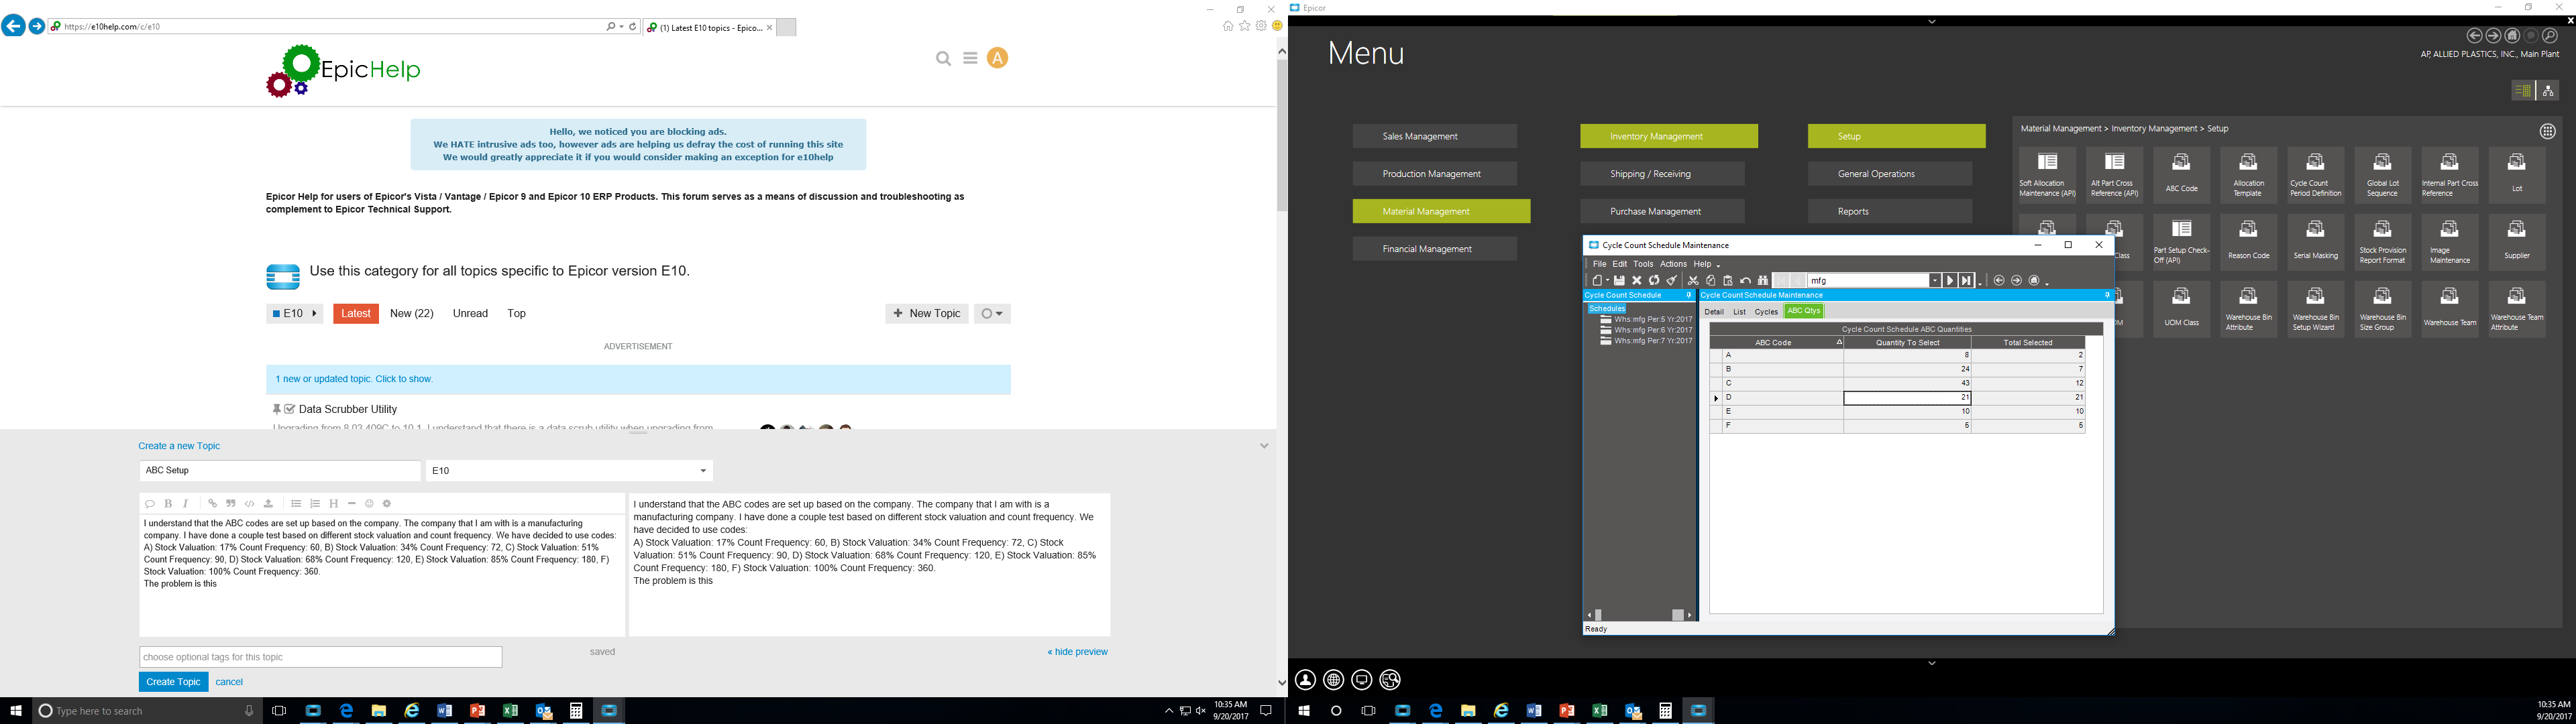The width and height of the screenshot is (2576, 724).
Task: Open Reason Code tile
Action: [2248, 242]
